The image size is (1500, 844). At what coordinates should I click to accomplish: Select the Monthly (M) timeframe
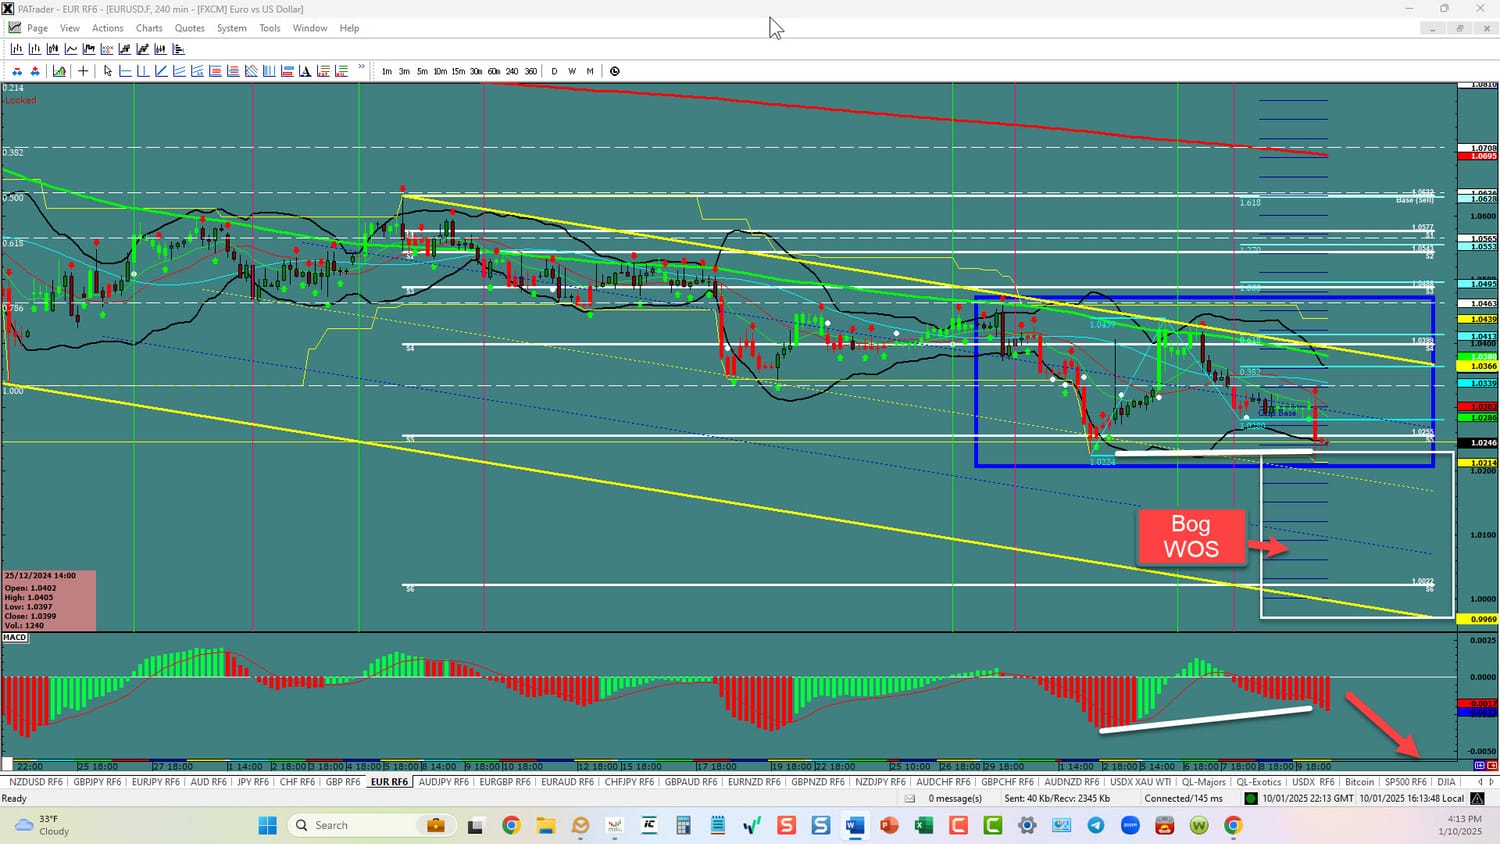click(590, 71)
